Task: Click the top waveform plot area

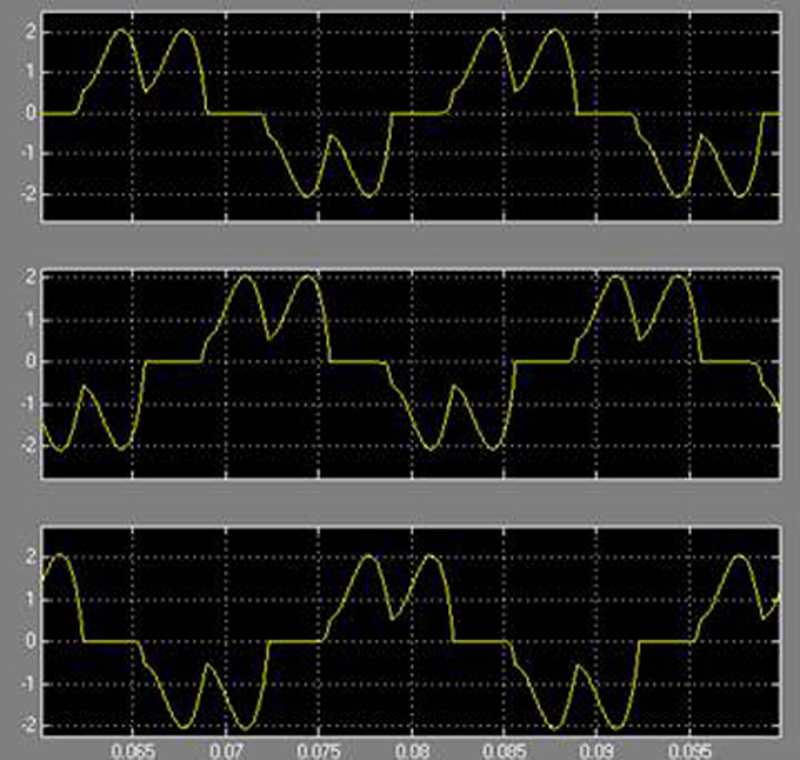Action: 410,115
